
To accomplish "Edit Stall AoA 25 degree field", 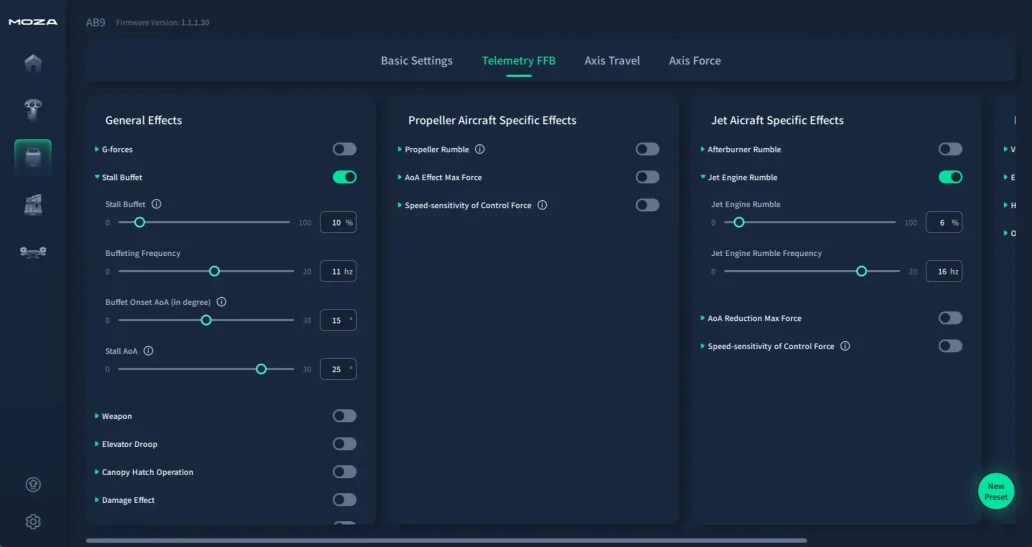I will click(x=338, y=369).
